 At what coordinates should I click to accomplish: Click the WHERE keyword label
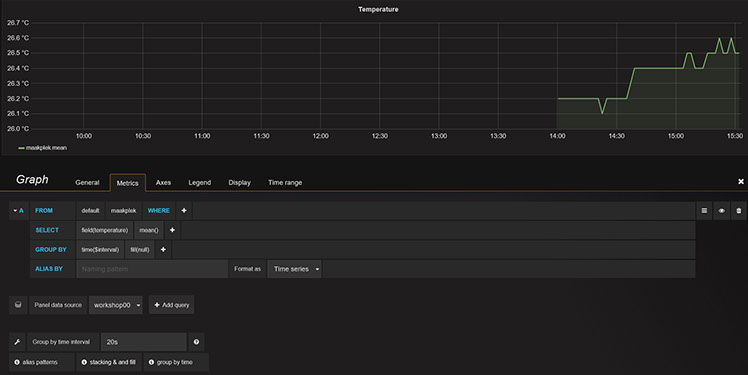tap(158, 210)
